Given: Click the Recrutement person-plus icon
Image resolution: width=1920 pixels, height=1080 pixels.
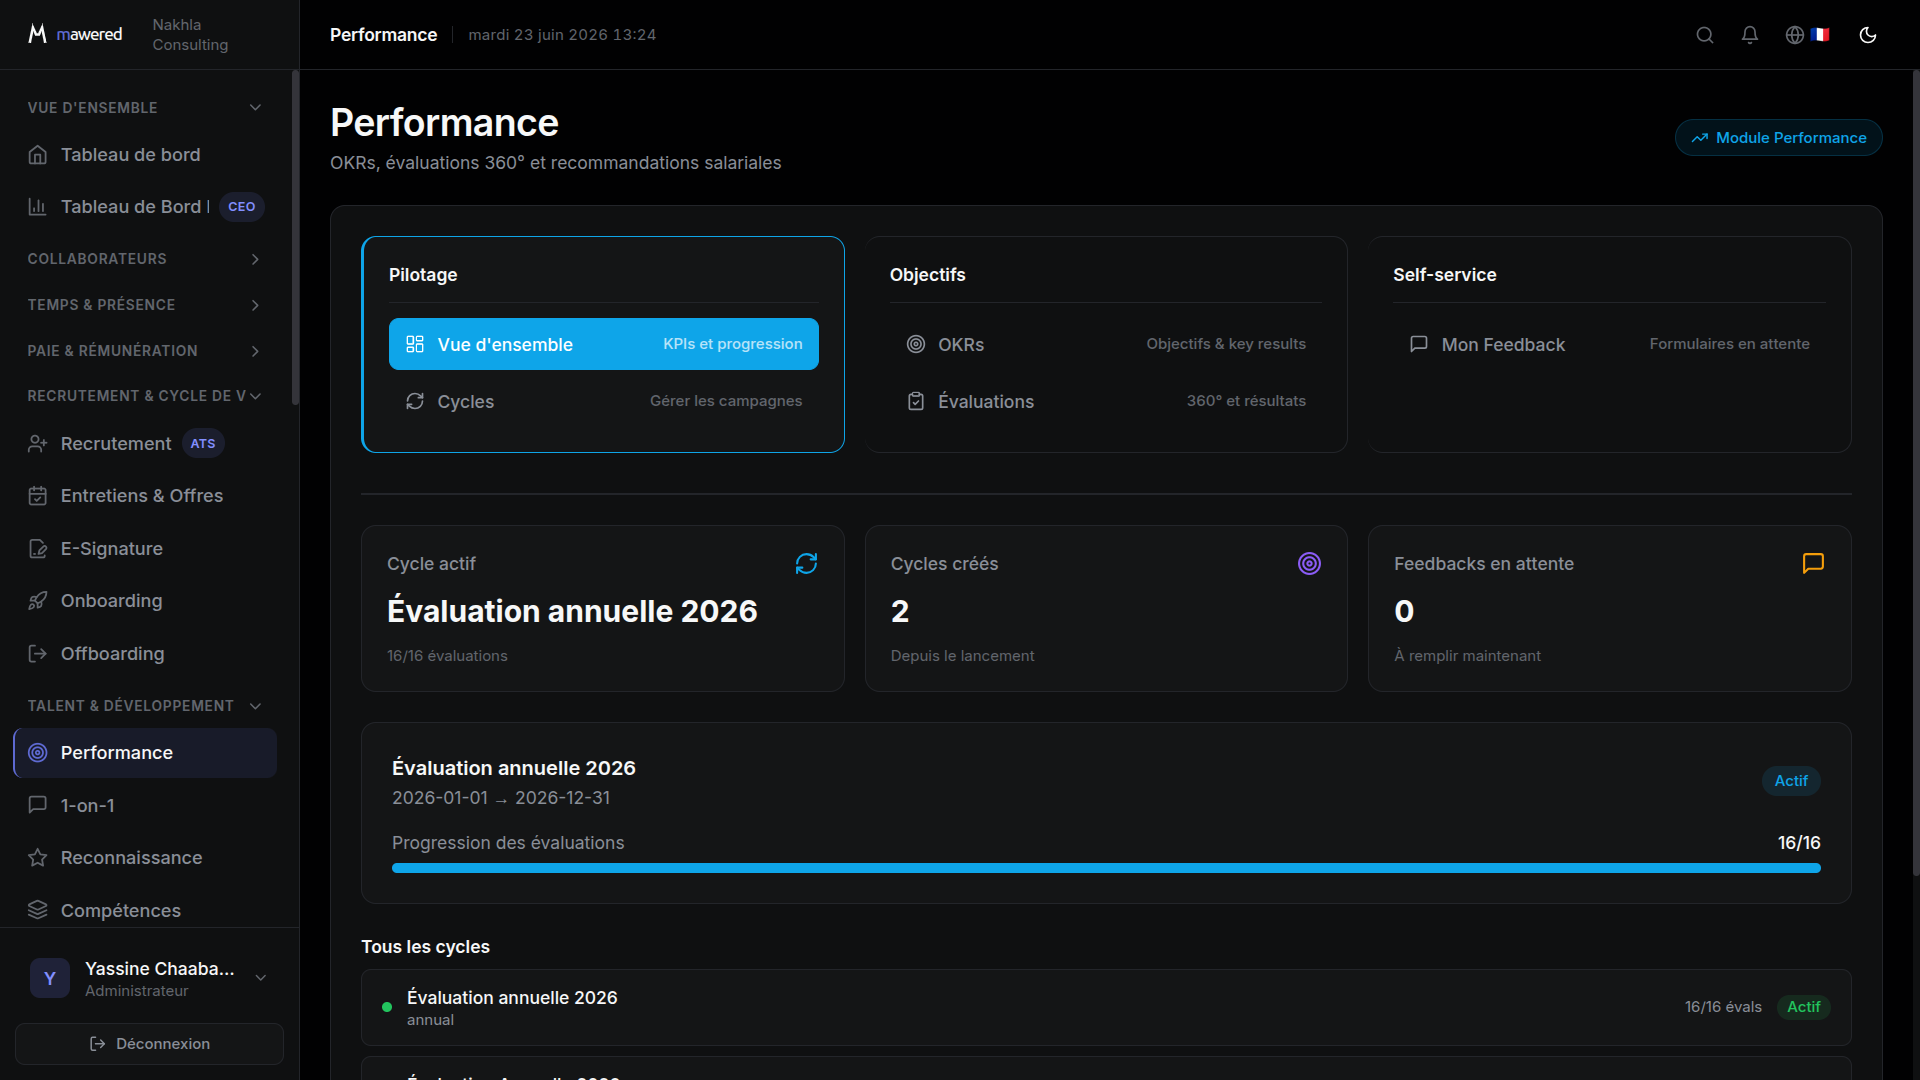Looking at the screenshot, I should 38,444.
